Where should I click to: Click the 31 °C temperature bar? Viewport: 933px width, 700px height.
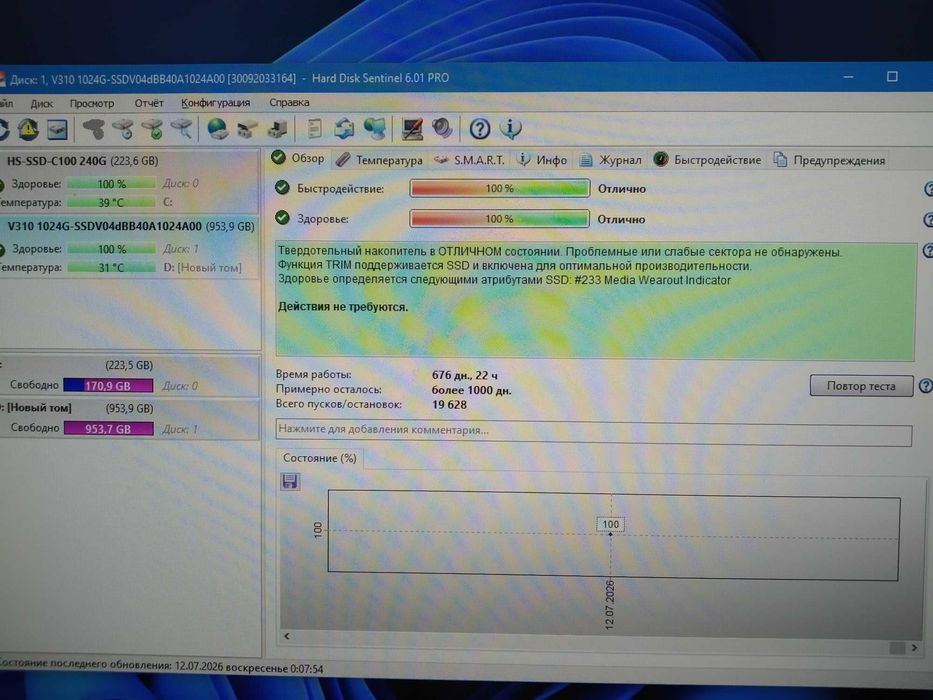tap(111, 268)
